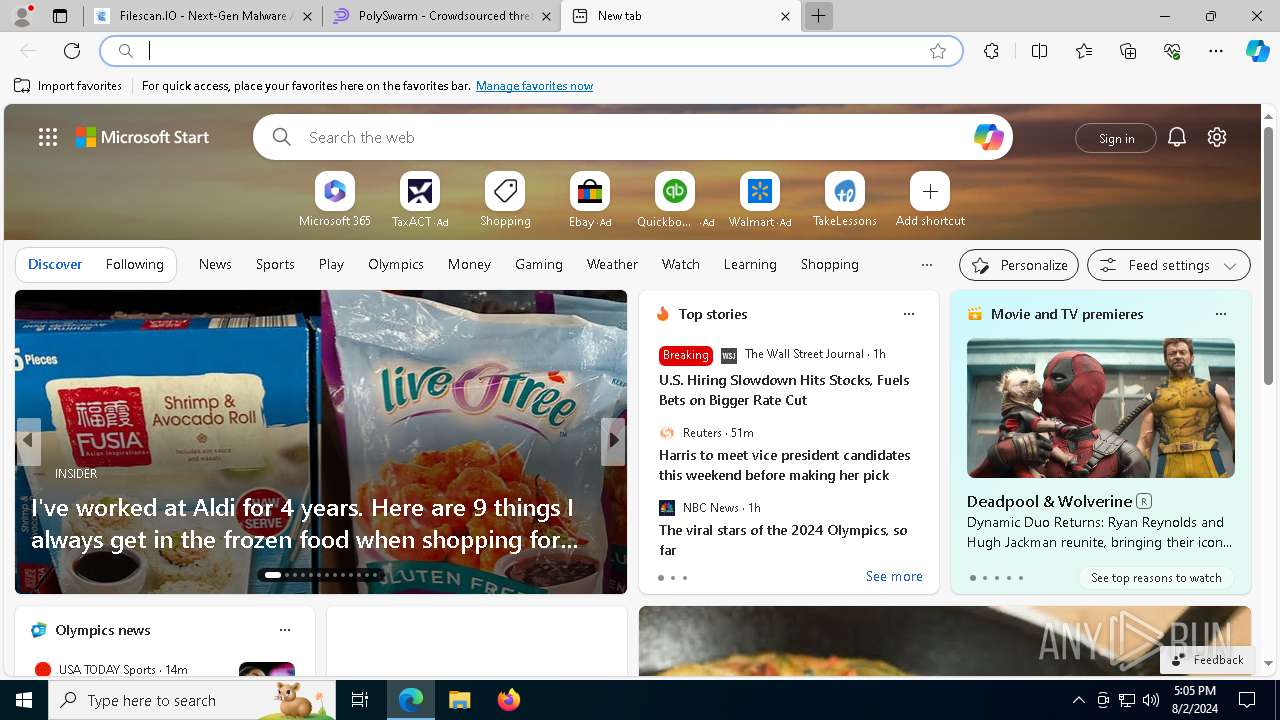Viewport: 1280px width, 720px height.
Task: Open Task View on the taskbar
Action: click(x=360, y=700)
